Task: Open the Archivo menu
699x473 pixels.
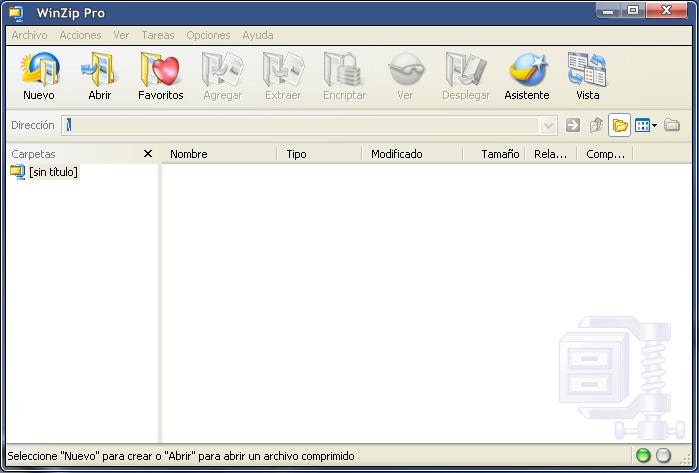Action: coord(29,35)
